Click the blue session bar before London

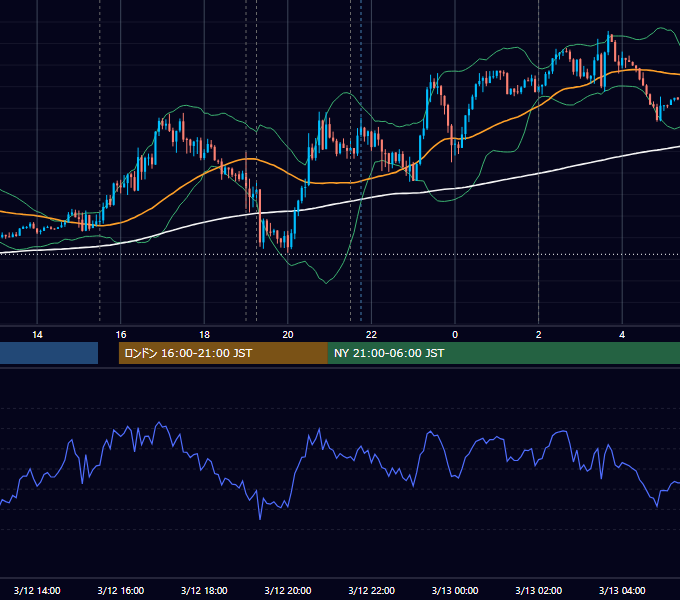[x=49, y=353]
